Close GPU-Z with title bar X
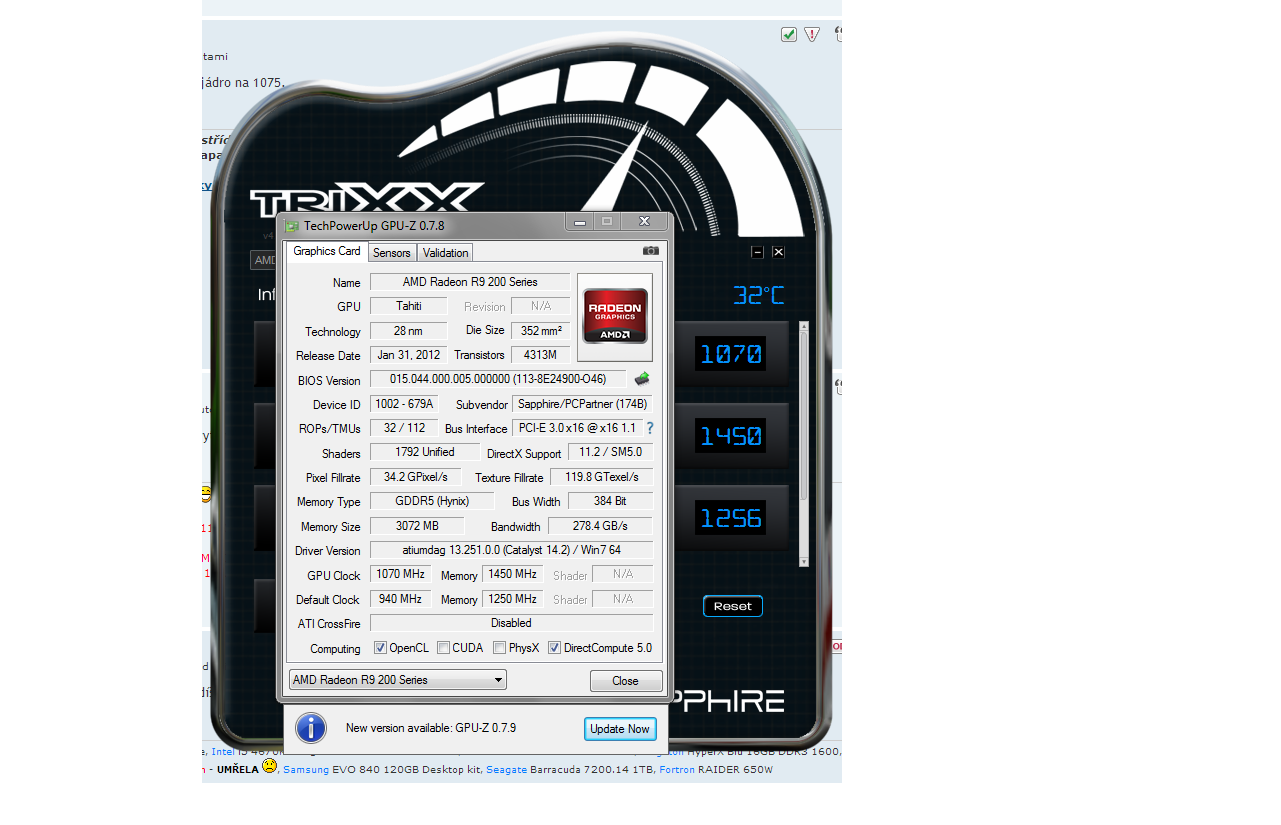 pyautogui.click(x=644, y=222)
